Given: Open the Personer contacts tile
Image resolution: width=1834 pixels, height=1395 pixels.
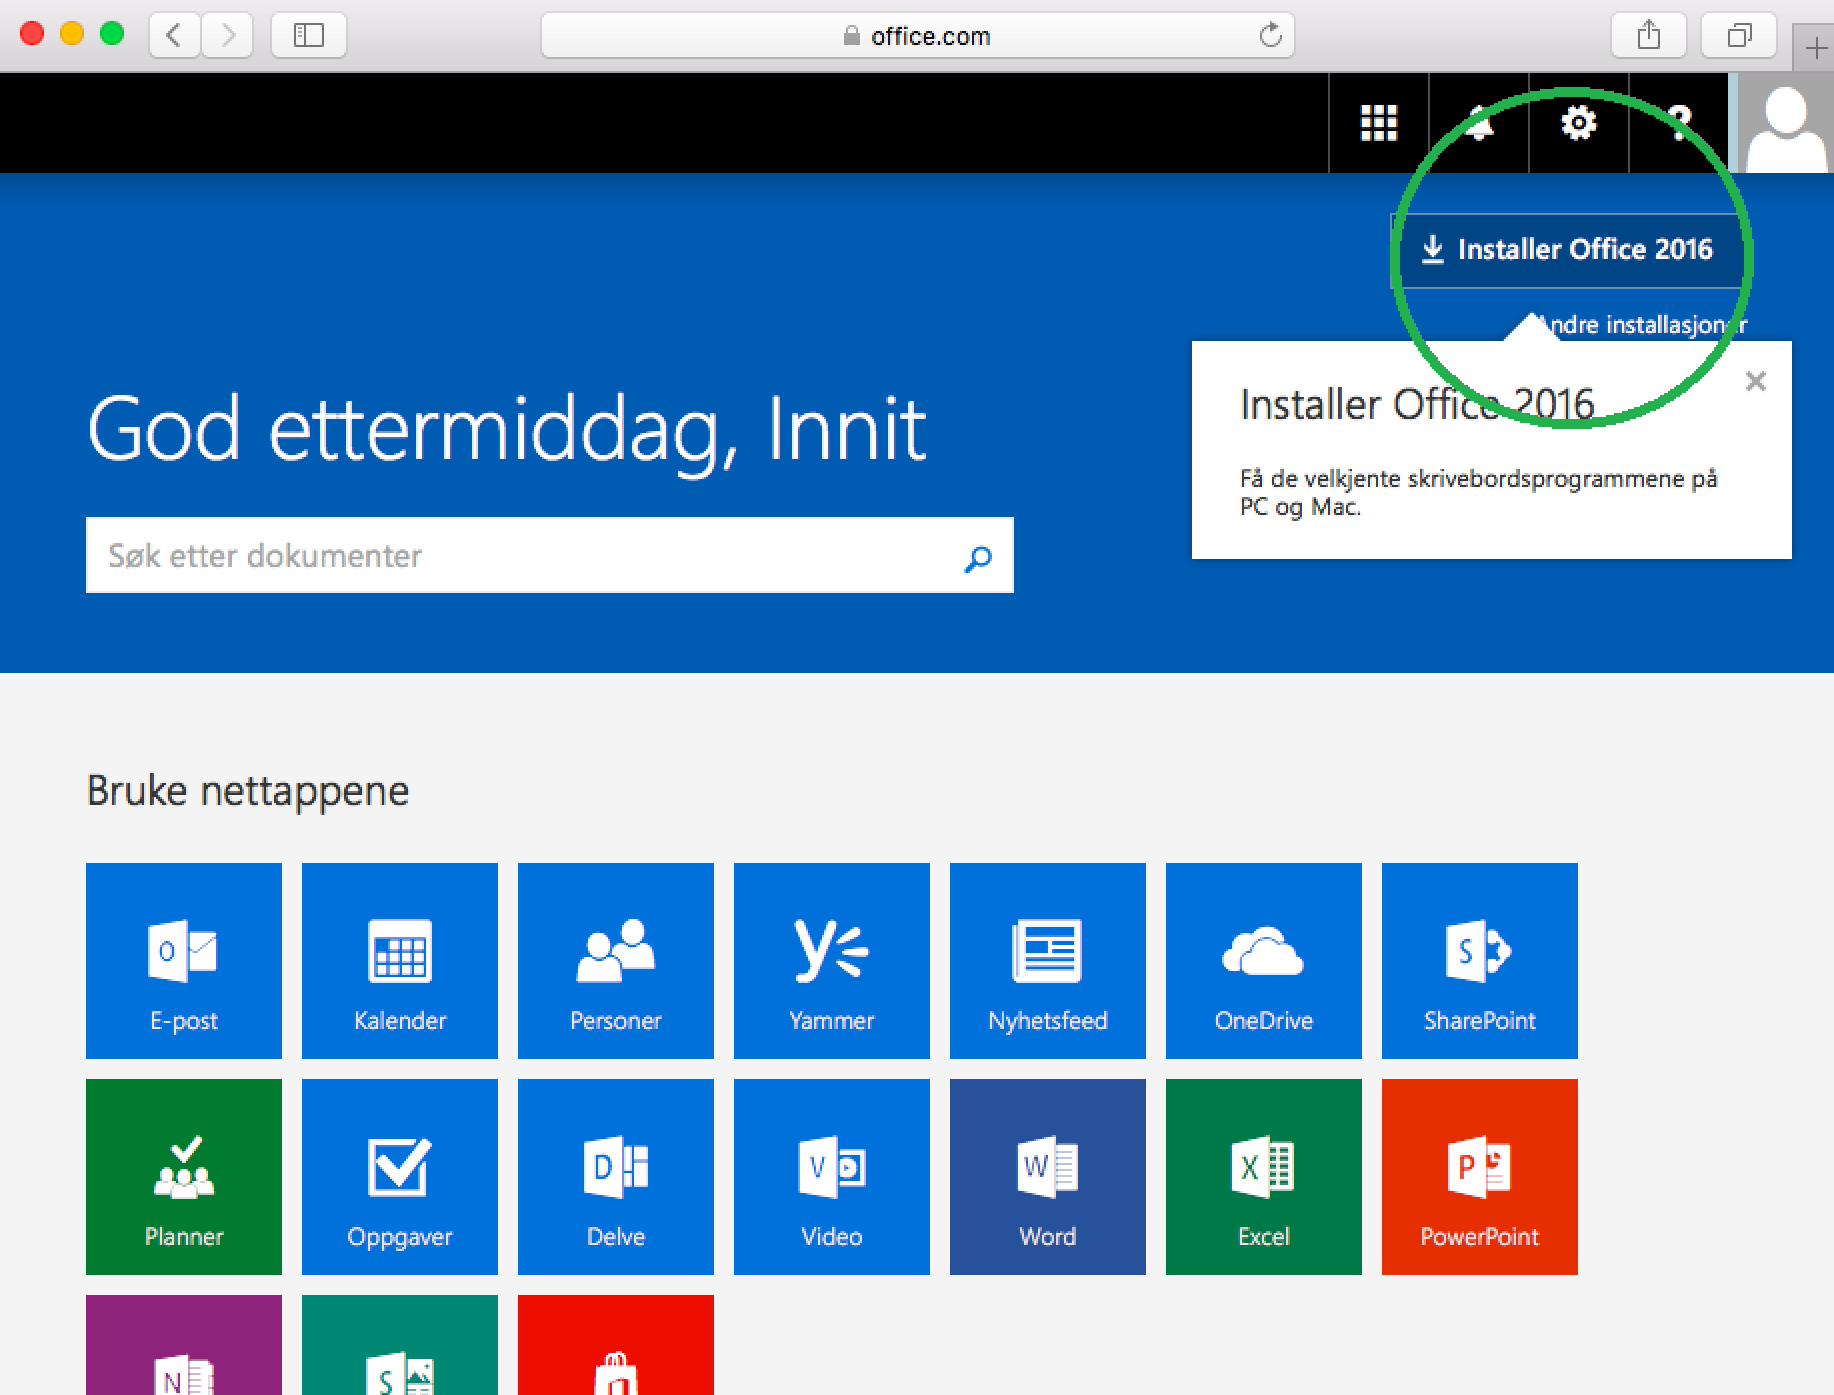Looking at the screenshot, I should tap(616, 960).
